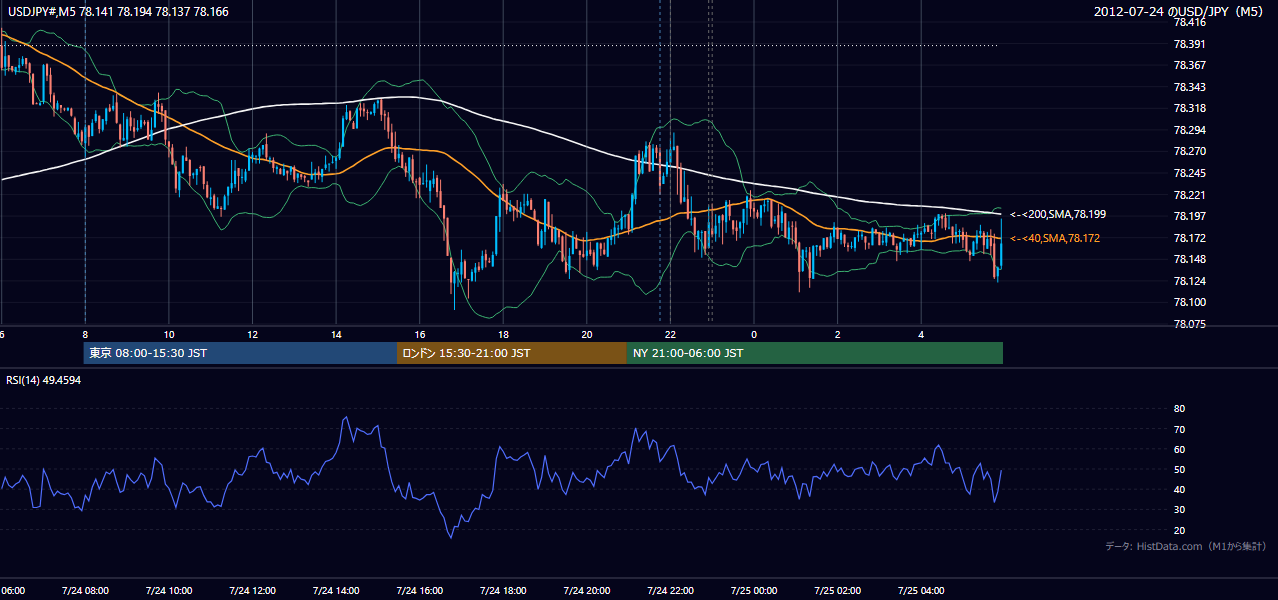This screenshot has height=600, width=1278.
Task: Select the NY 21:00-06:00 JST session bar
Action: 815,353
